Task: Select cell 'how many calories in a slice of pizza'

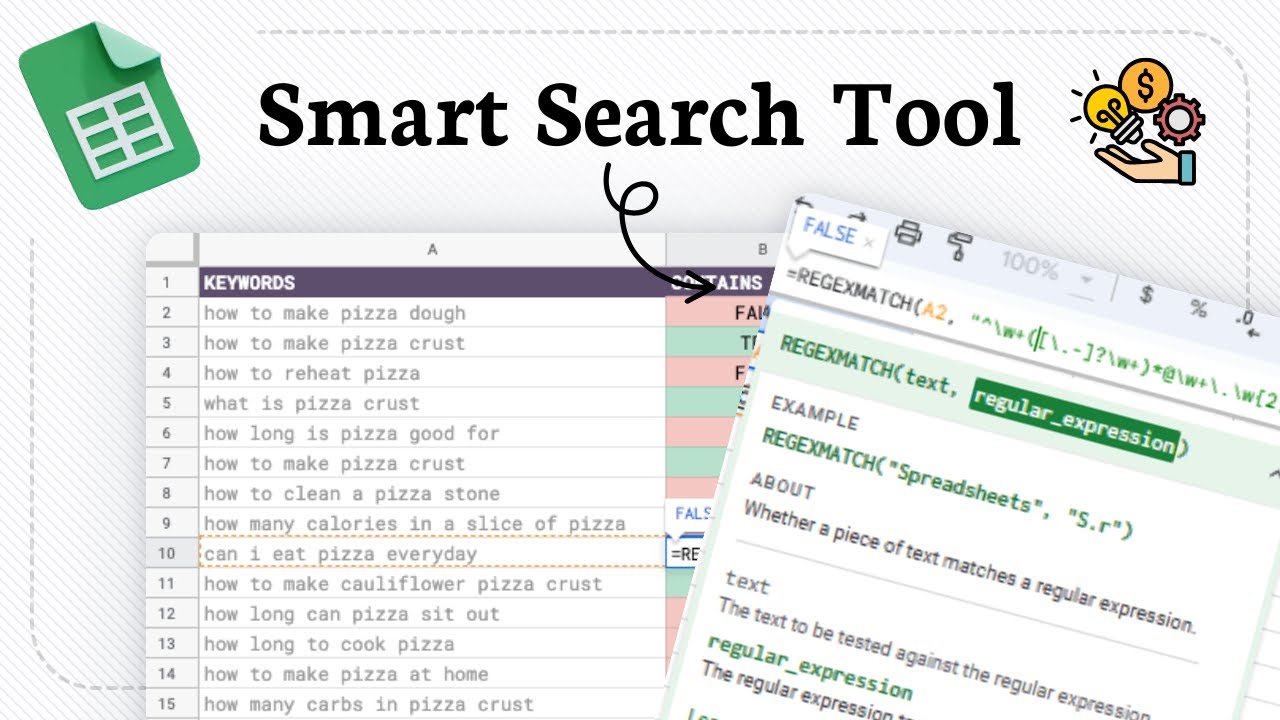Action: 432,523
